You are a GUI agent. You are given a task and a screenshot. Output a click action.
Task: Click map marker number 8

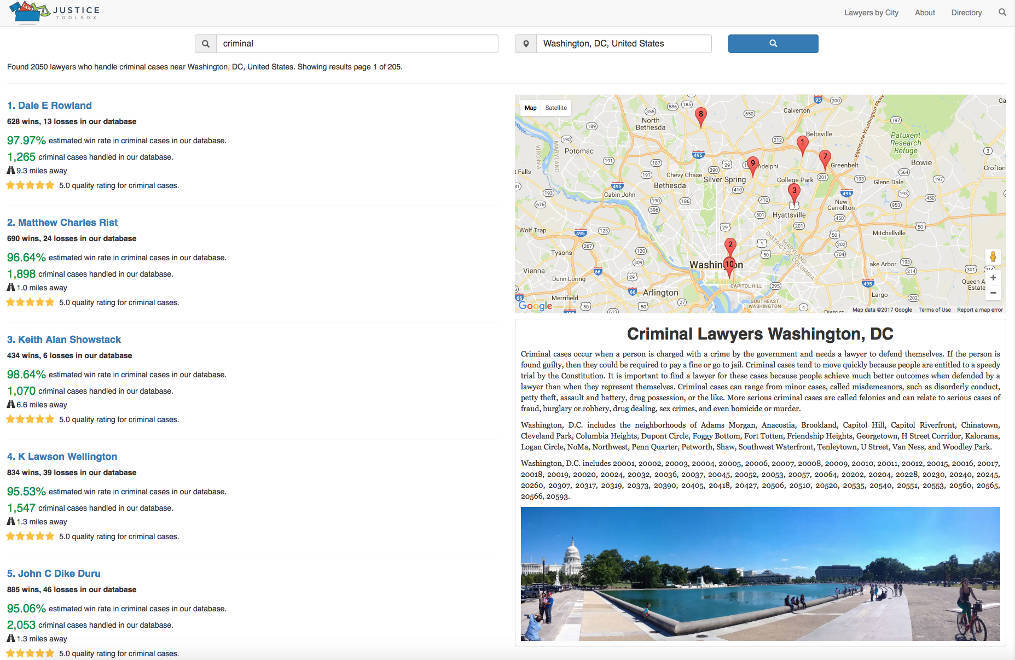[700, 116]
